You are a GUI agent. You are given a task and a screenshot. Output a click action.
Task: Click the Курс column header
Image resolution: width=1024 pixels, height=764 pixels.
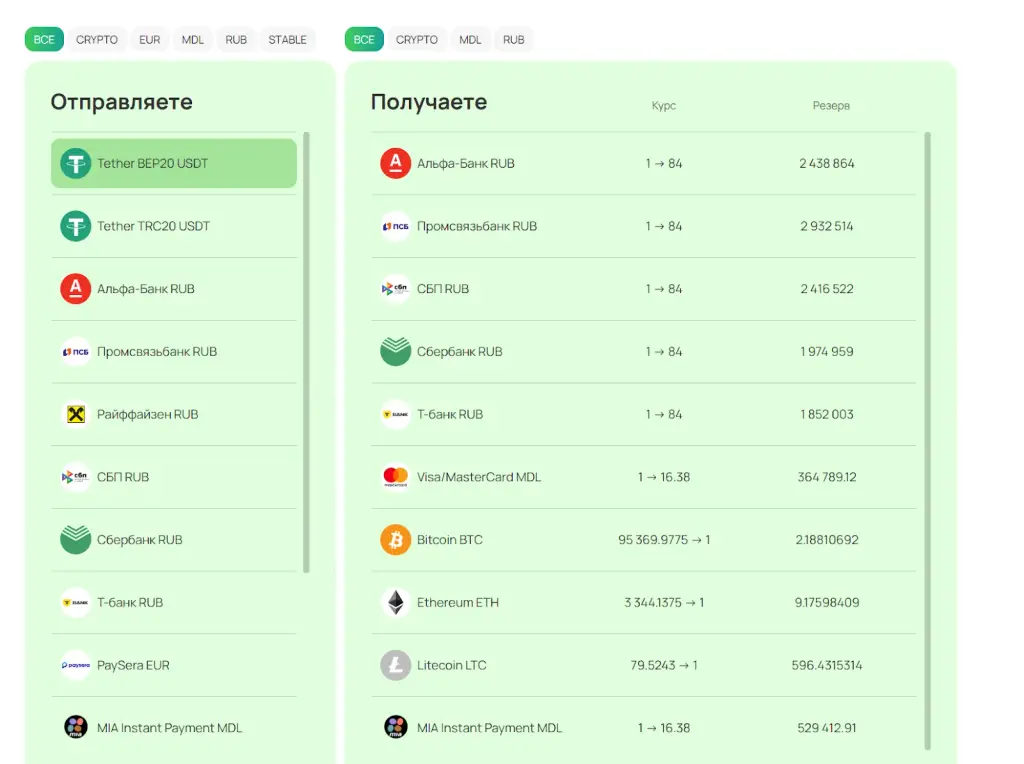tap(664, 105)
